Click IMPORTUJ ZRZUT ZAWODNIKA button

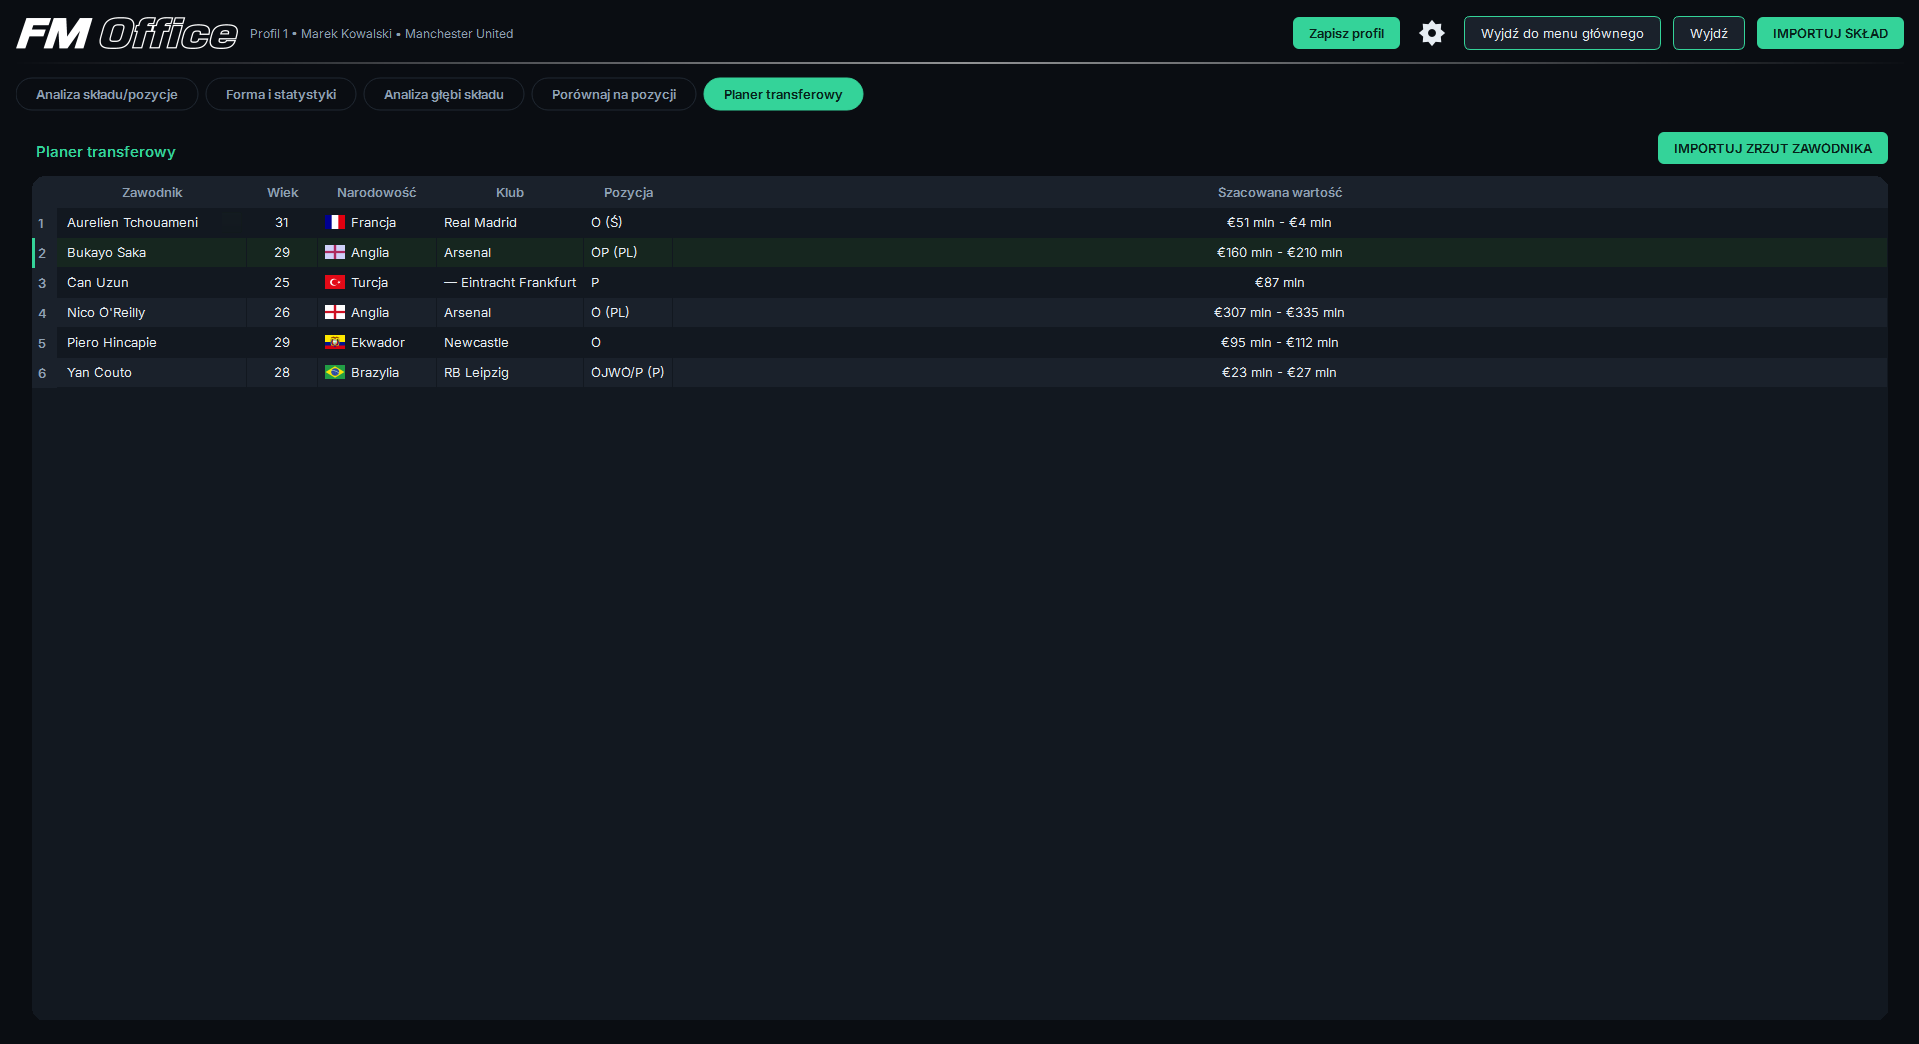[1773, 148]
